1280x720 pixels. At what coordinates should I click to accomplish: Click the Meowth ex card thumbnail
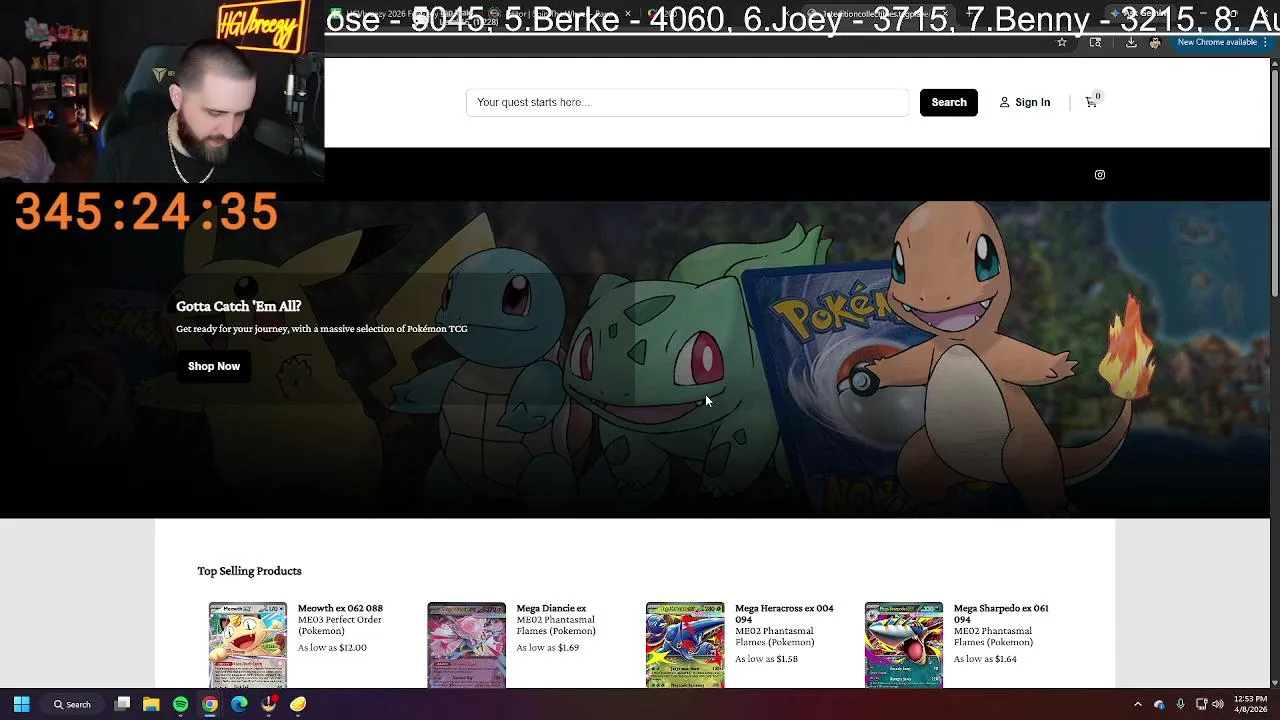248,645
